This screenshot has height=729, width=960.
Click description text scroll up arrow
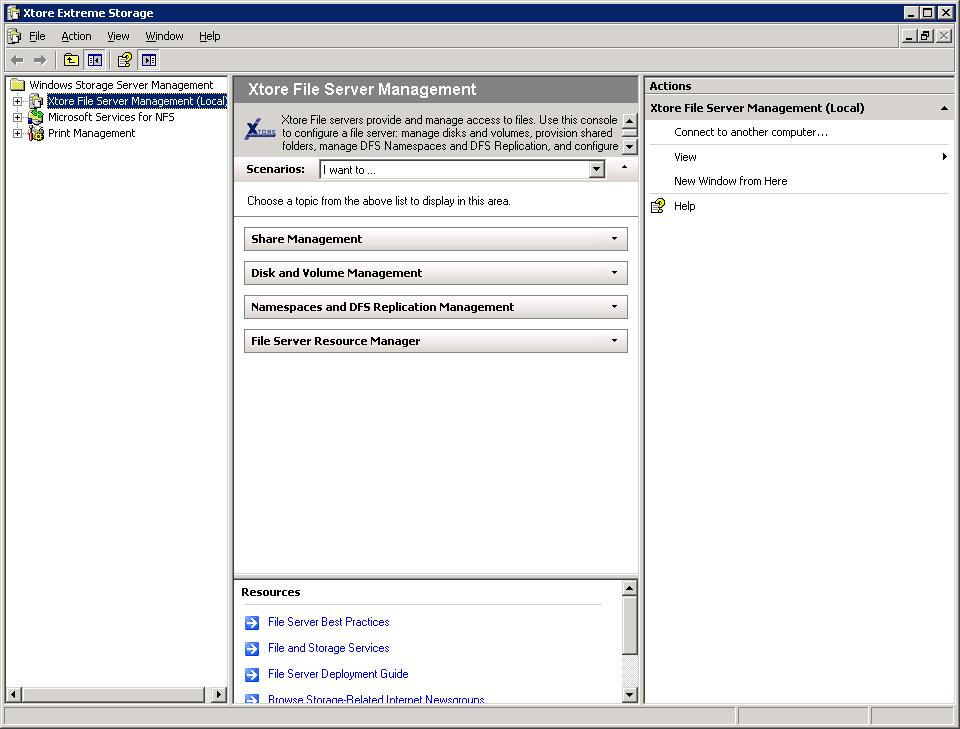tap(629, 120)
